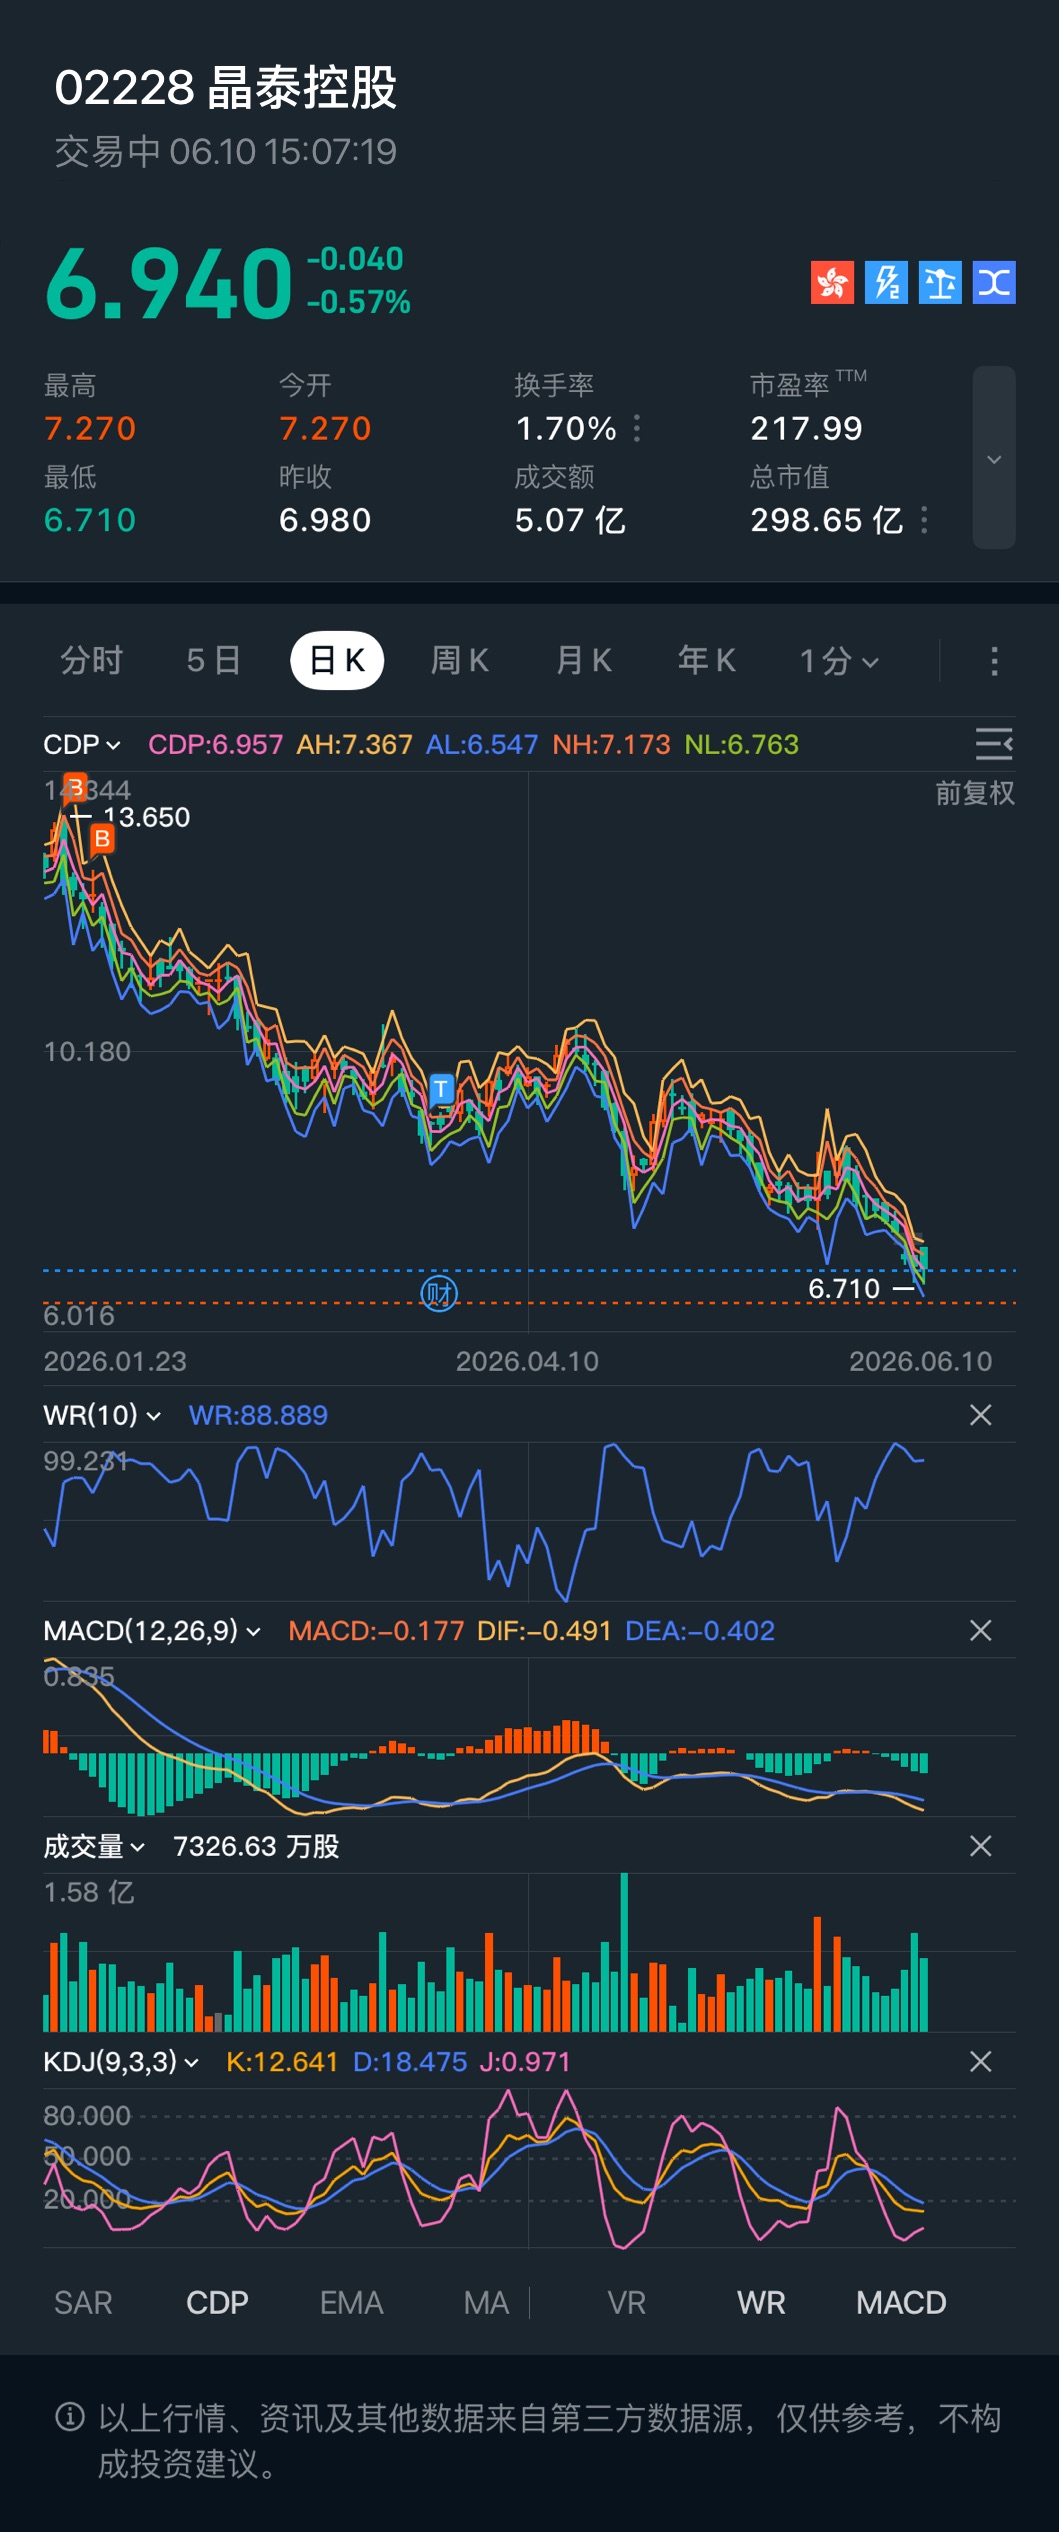Tap the P/E ratio value 217.99

click(x=806, y=429)
